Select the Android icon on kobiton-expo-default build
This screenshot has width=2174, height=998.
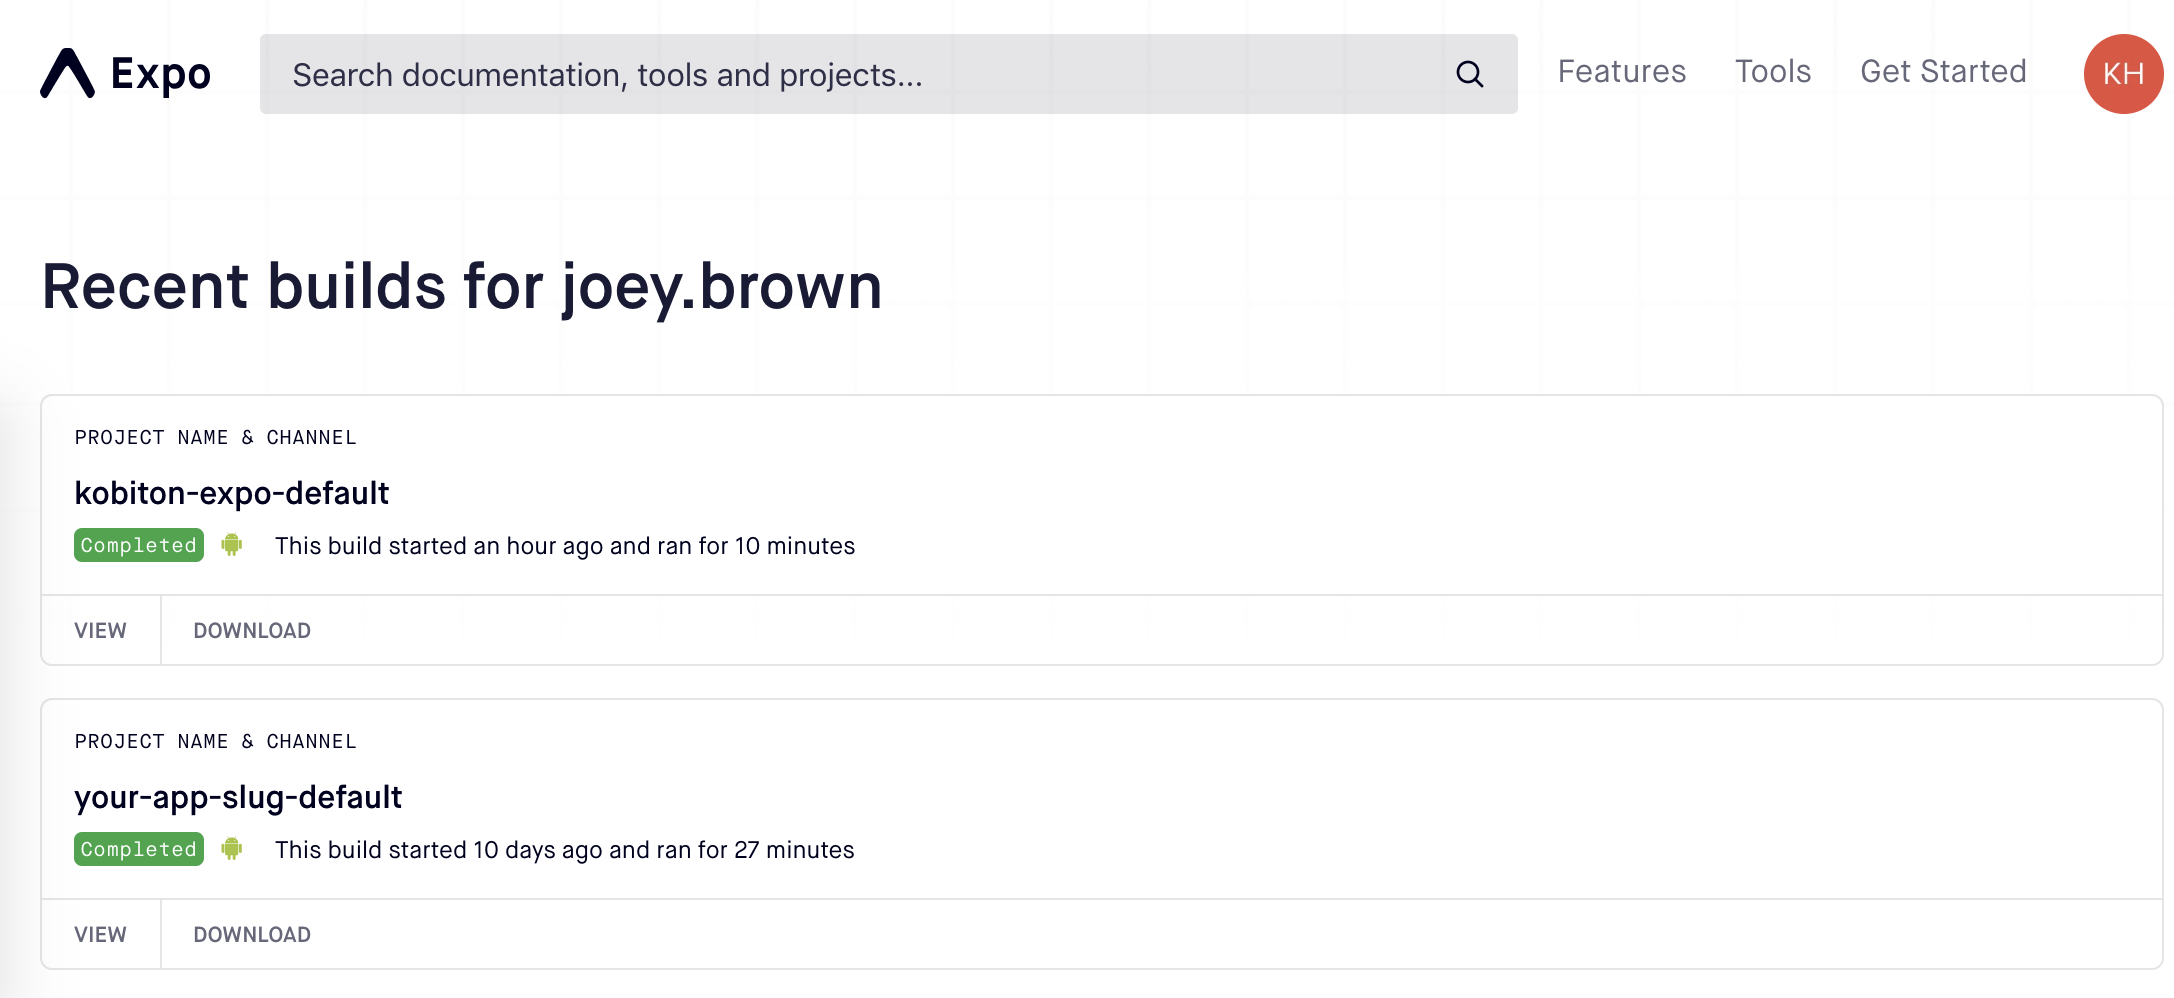233,545
